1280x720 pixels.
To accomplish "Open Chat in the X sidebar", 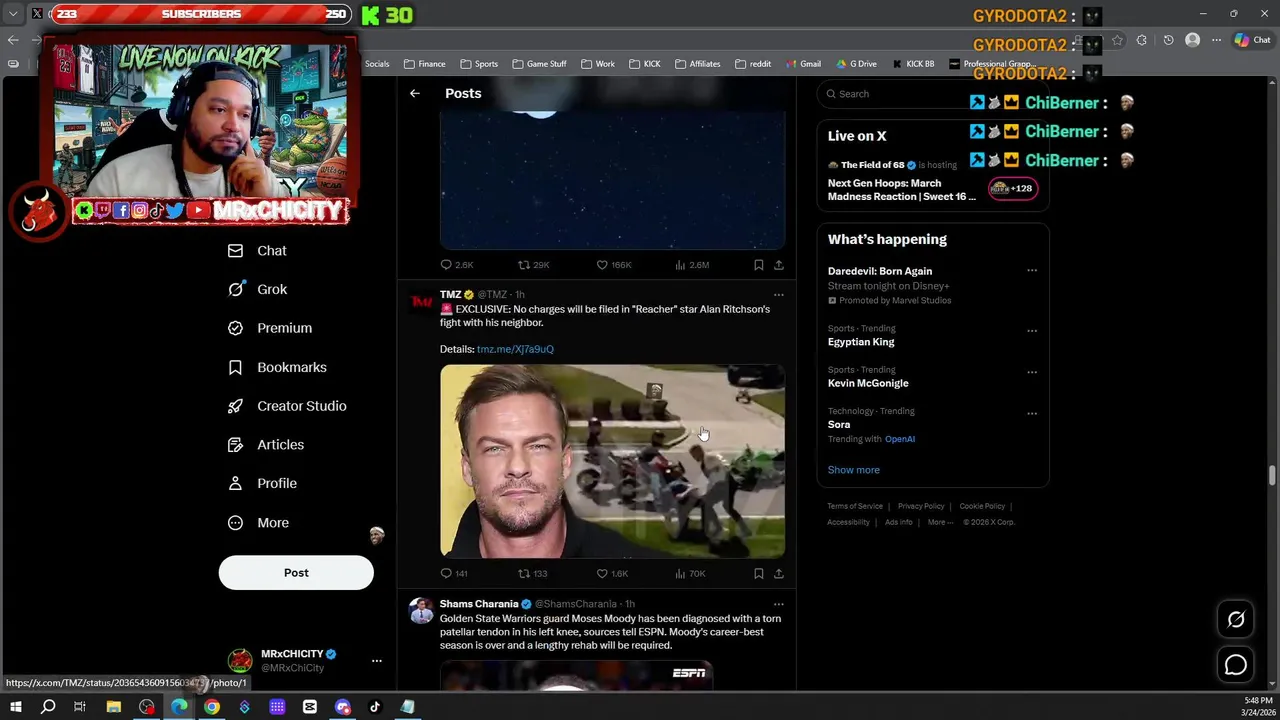I will tap(257, 251).
